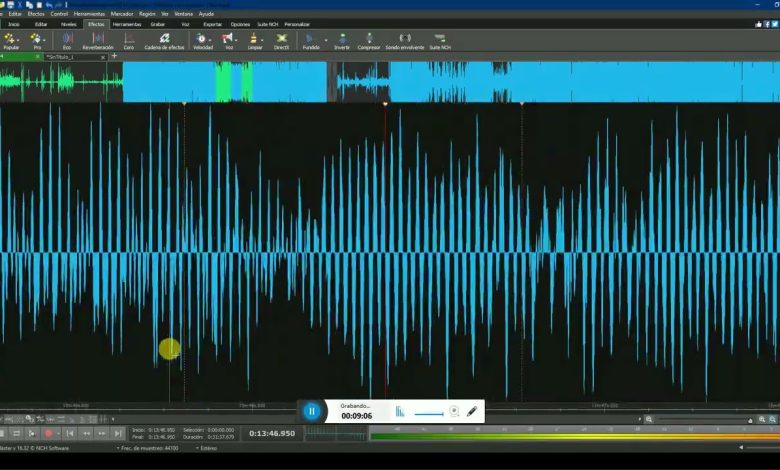Click the Compresor effect icon
Viewport: 780px width, 470px height.
tap(369, 41)
